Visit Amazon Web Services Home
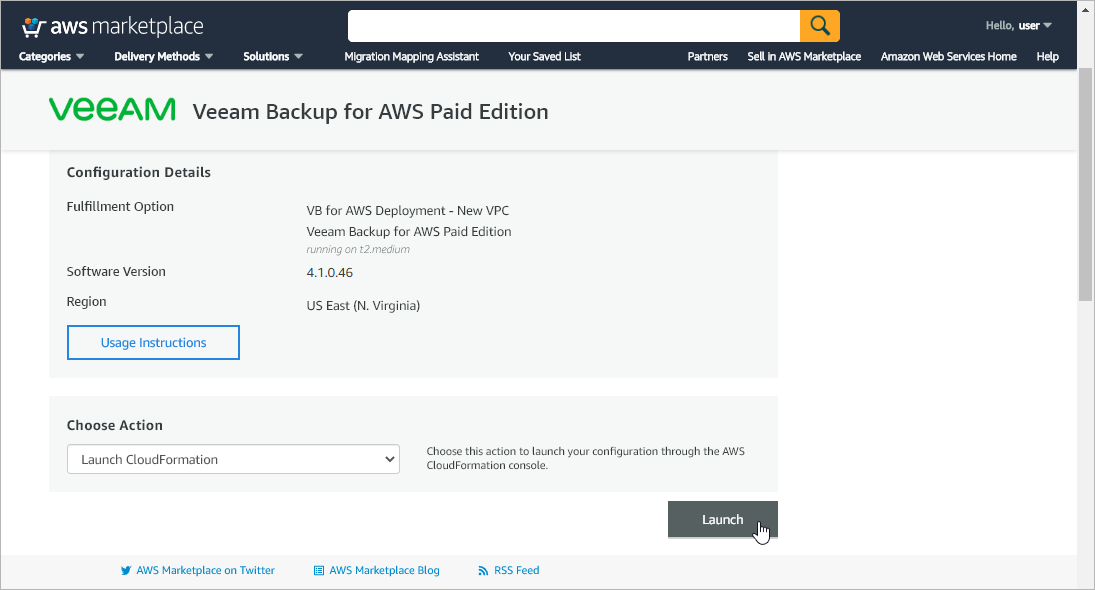The height and width of the screenshot is (590, 1095). pyautogui.click(x=948, y=57)
